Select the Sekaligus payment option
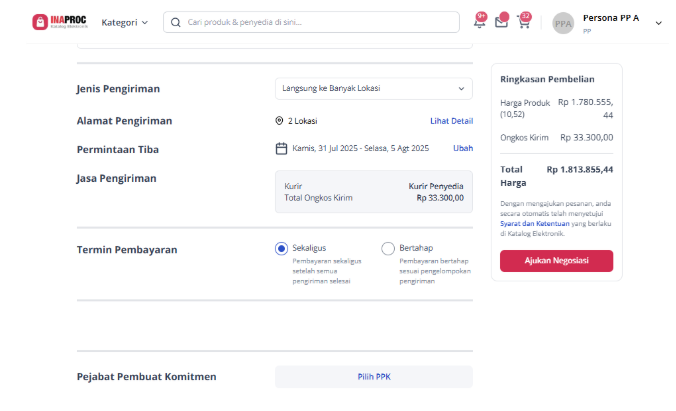676x411 pixels. (x=281, y=248)
